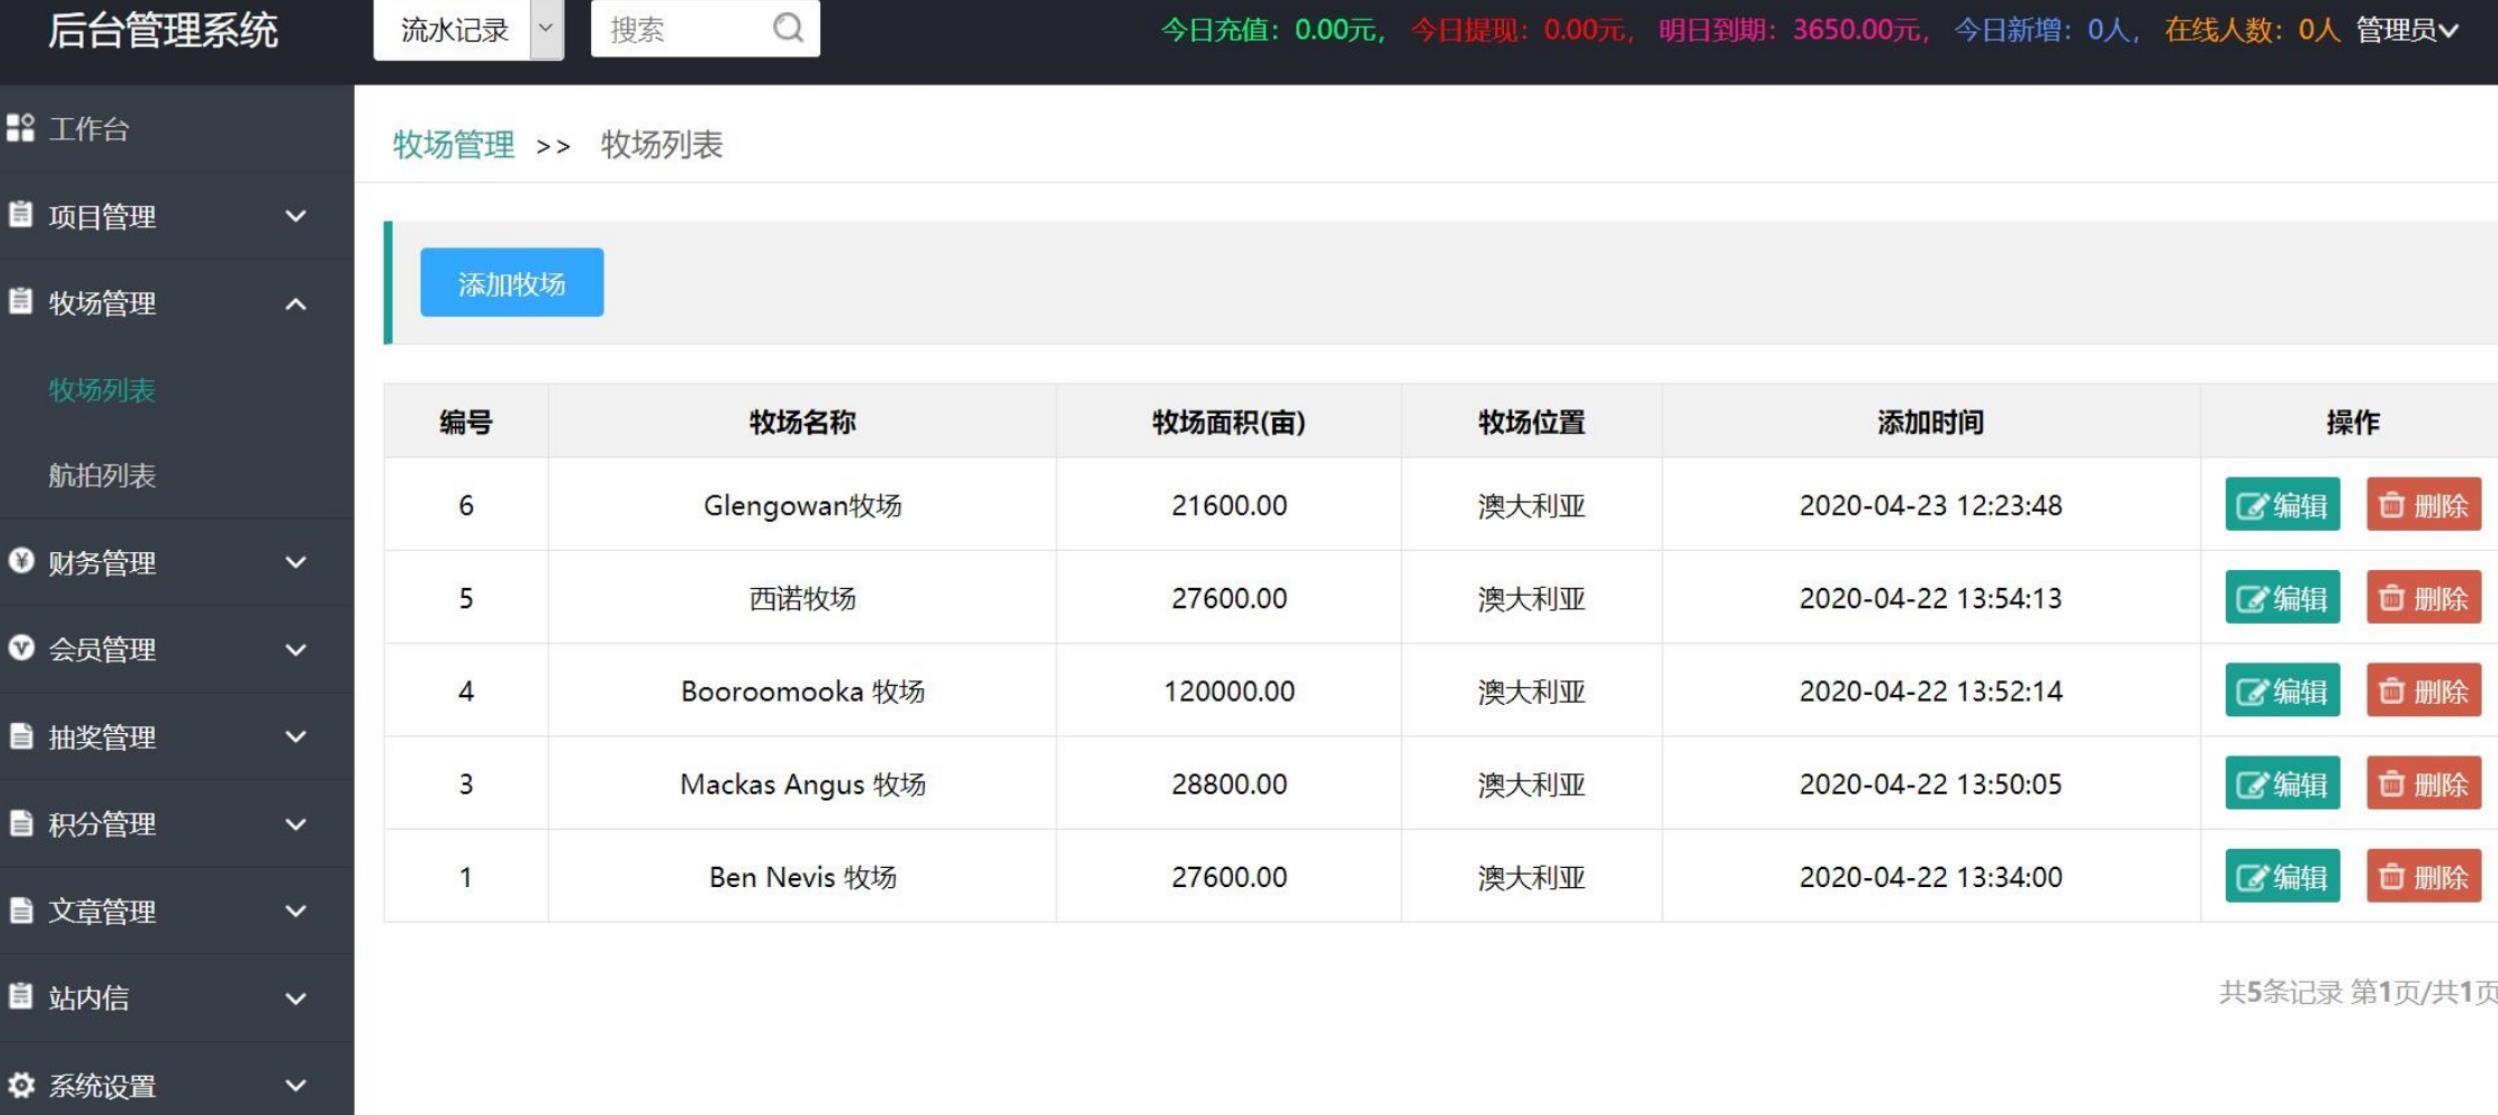Click the 添加牧场 button
Viewport: 2498px width, 1115px height.
click(511, 282)
